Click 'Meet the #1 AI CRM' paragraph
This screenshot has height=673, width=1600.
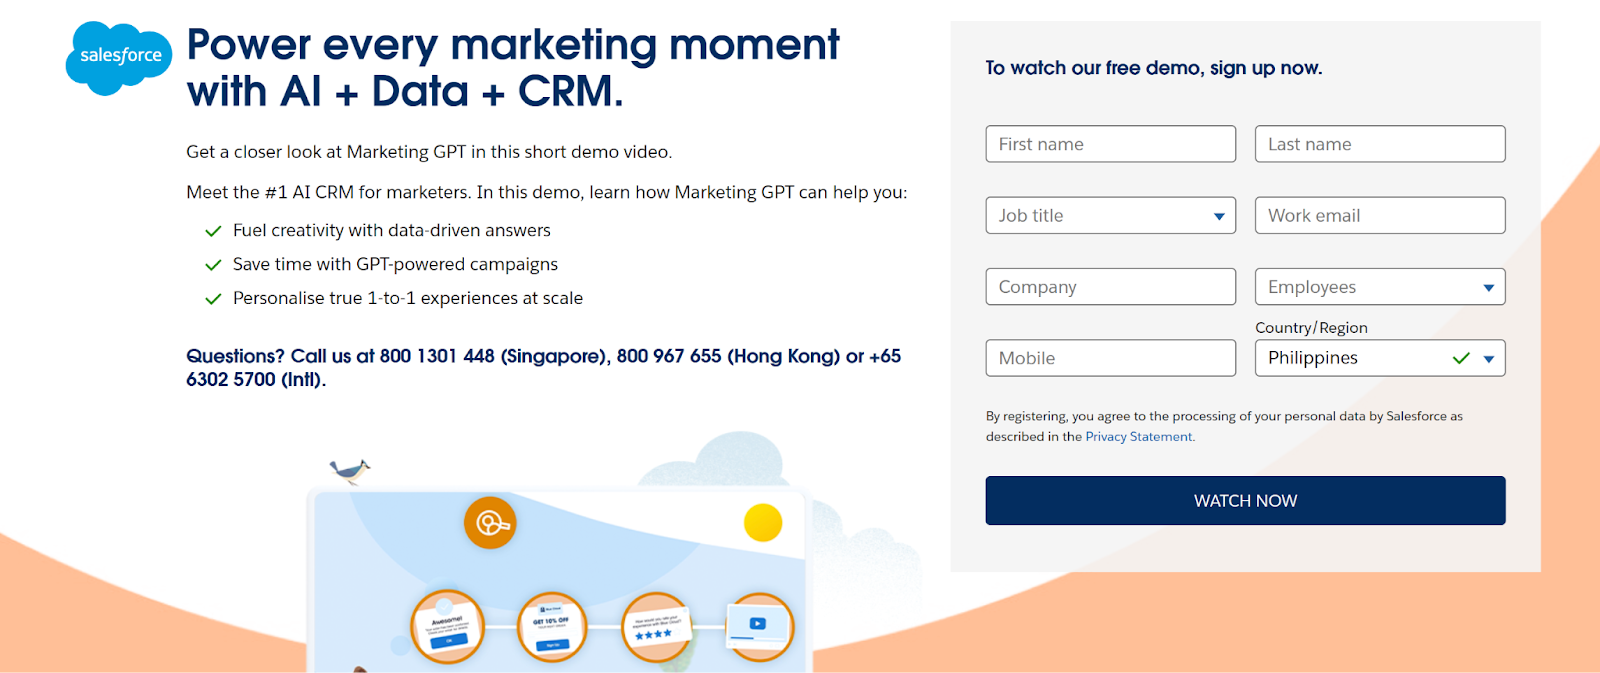(547, 192)
